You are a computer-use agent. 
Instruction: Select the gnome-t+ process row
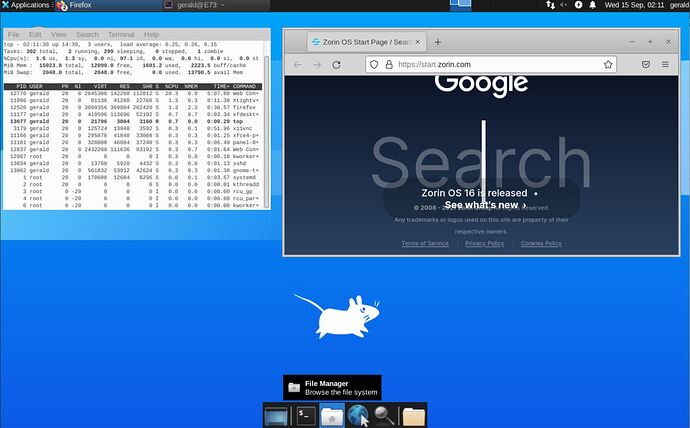132,170
